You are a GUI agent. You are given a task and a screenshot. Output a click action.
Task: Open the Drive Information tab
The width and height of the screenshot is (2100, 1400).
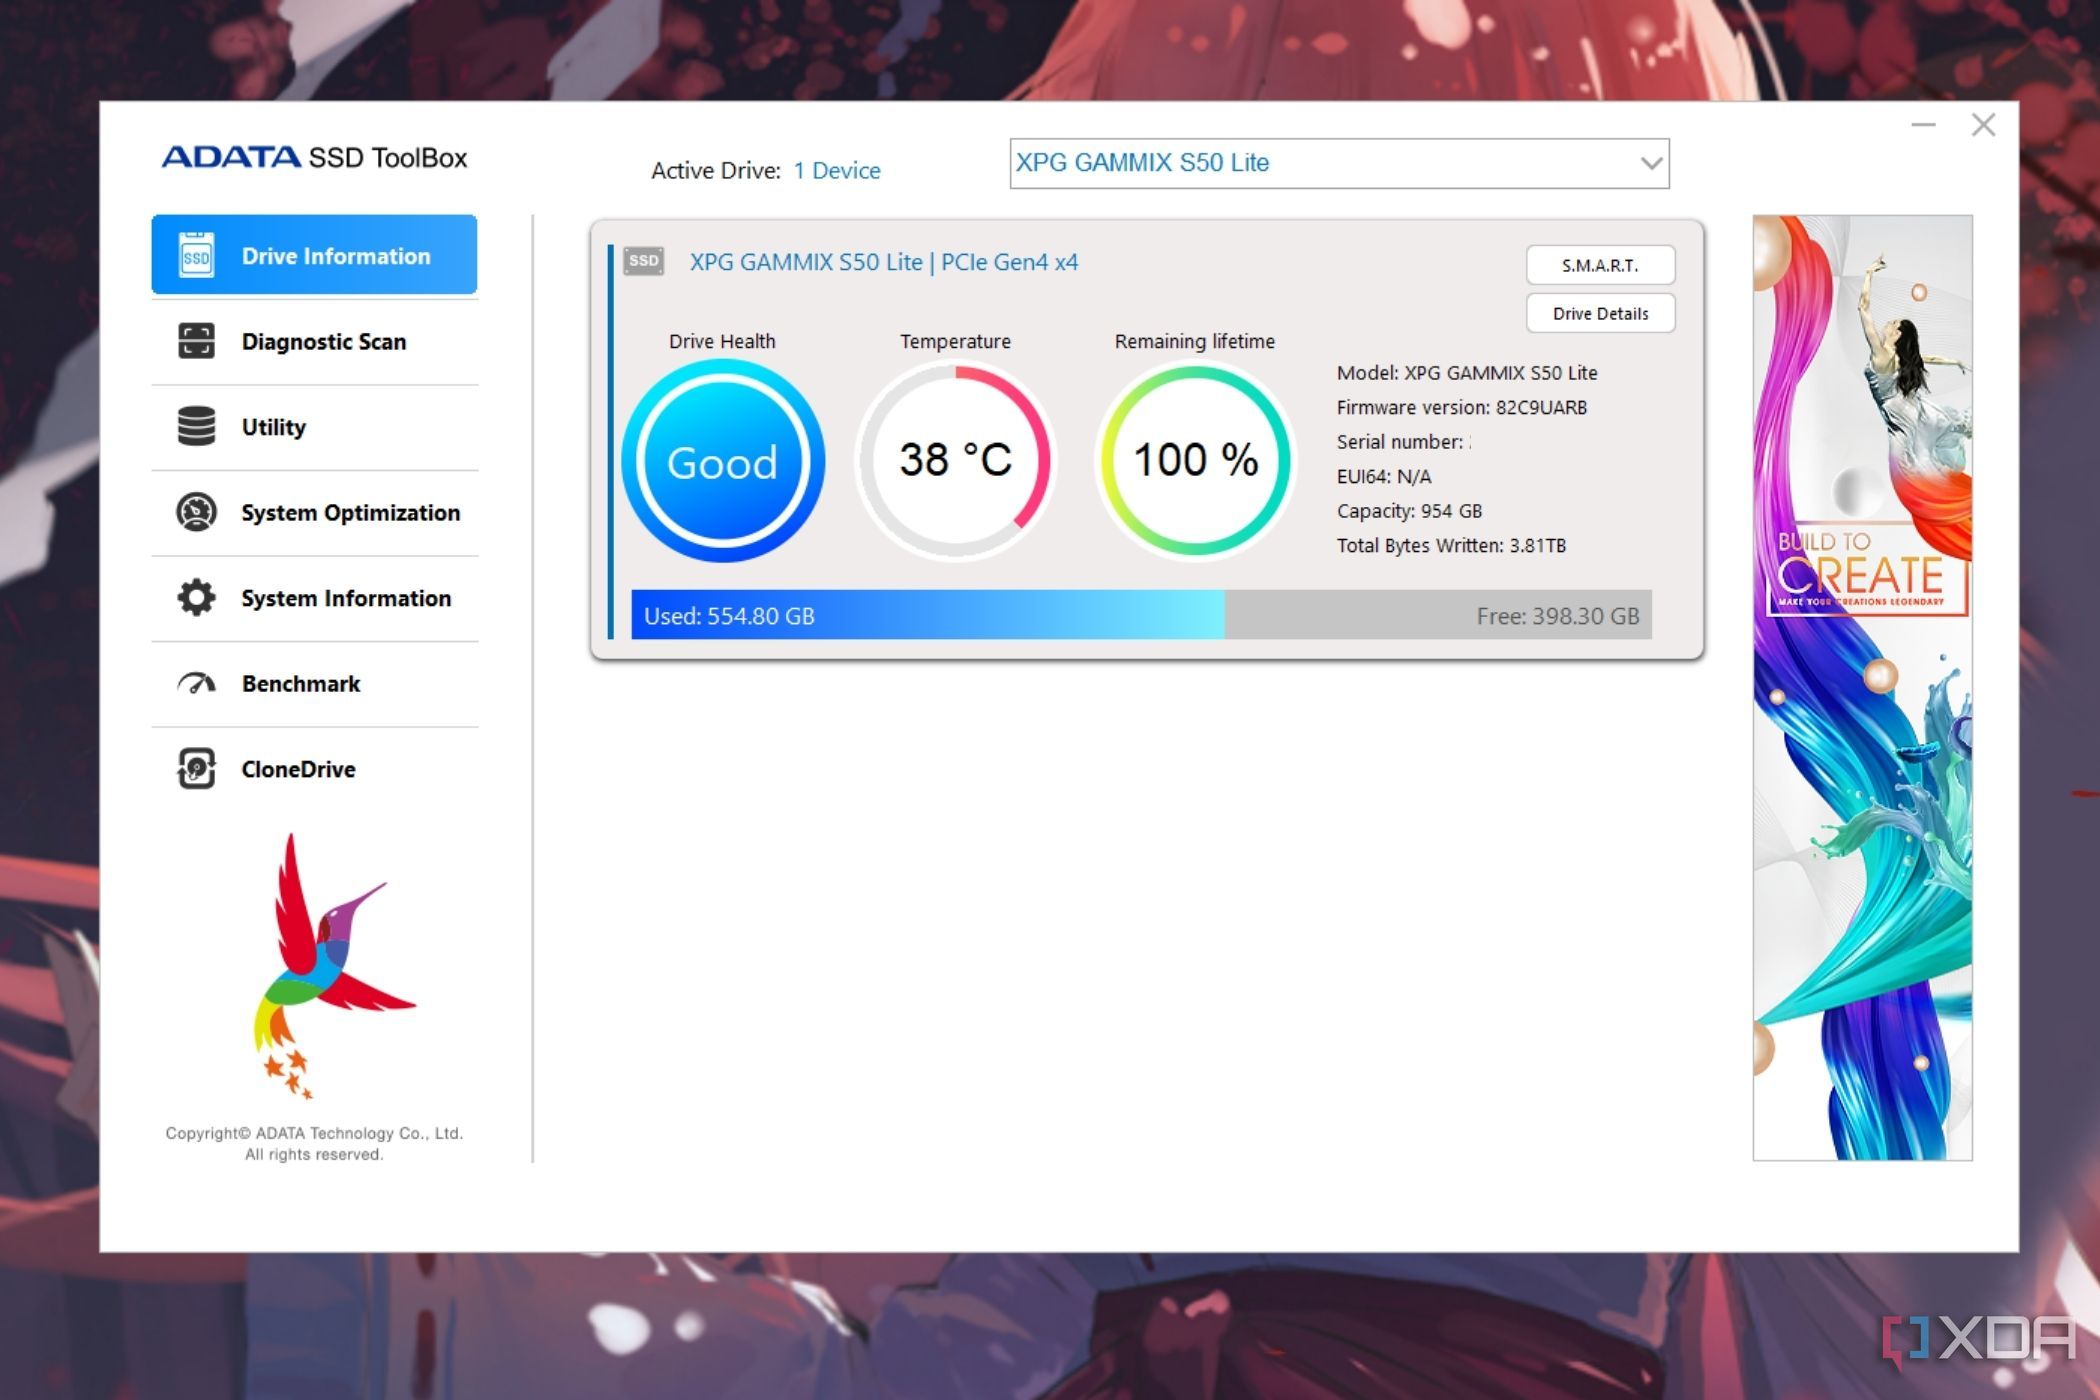coord(314,255)
